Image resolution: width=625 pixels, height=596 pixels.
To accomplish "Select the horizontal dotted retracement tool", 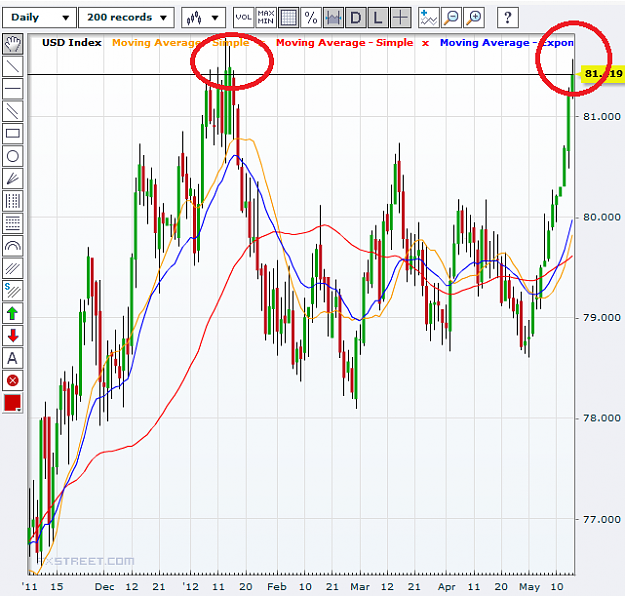I will (12, 223).
